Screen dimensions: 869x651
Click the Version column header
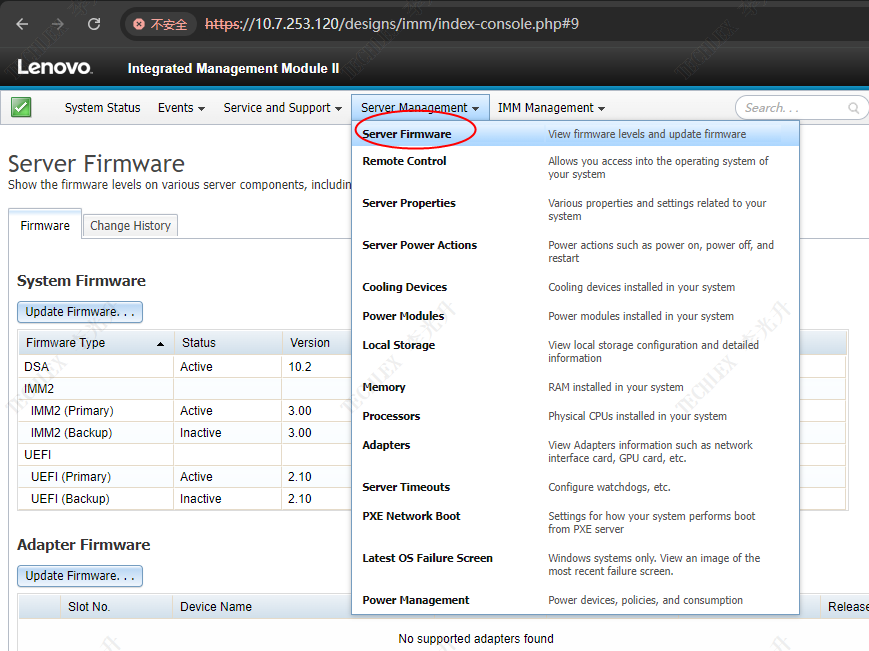pos(317,343)
